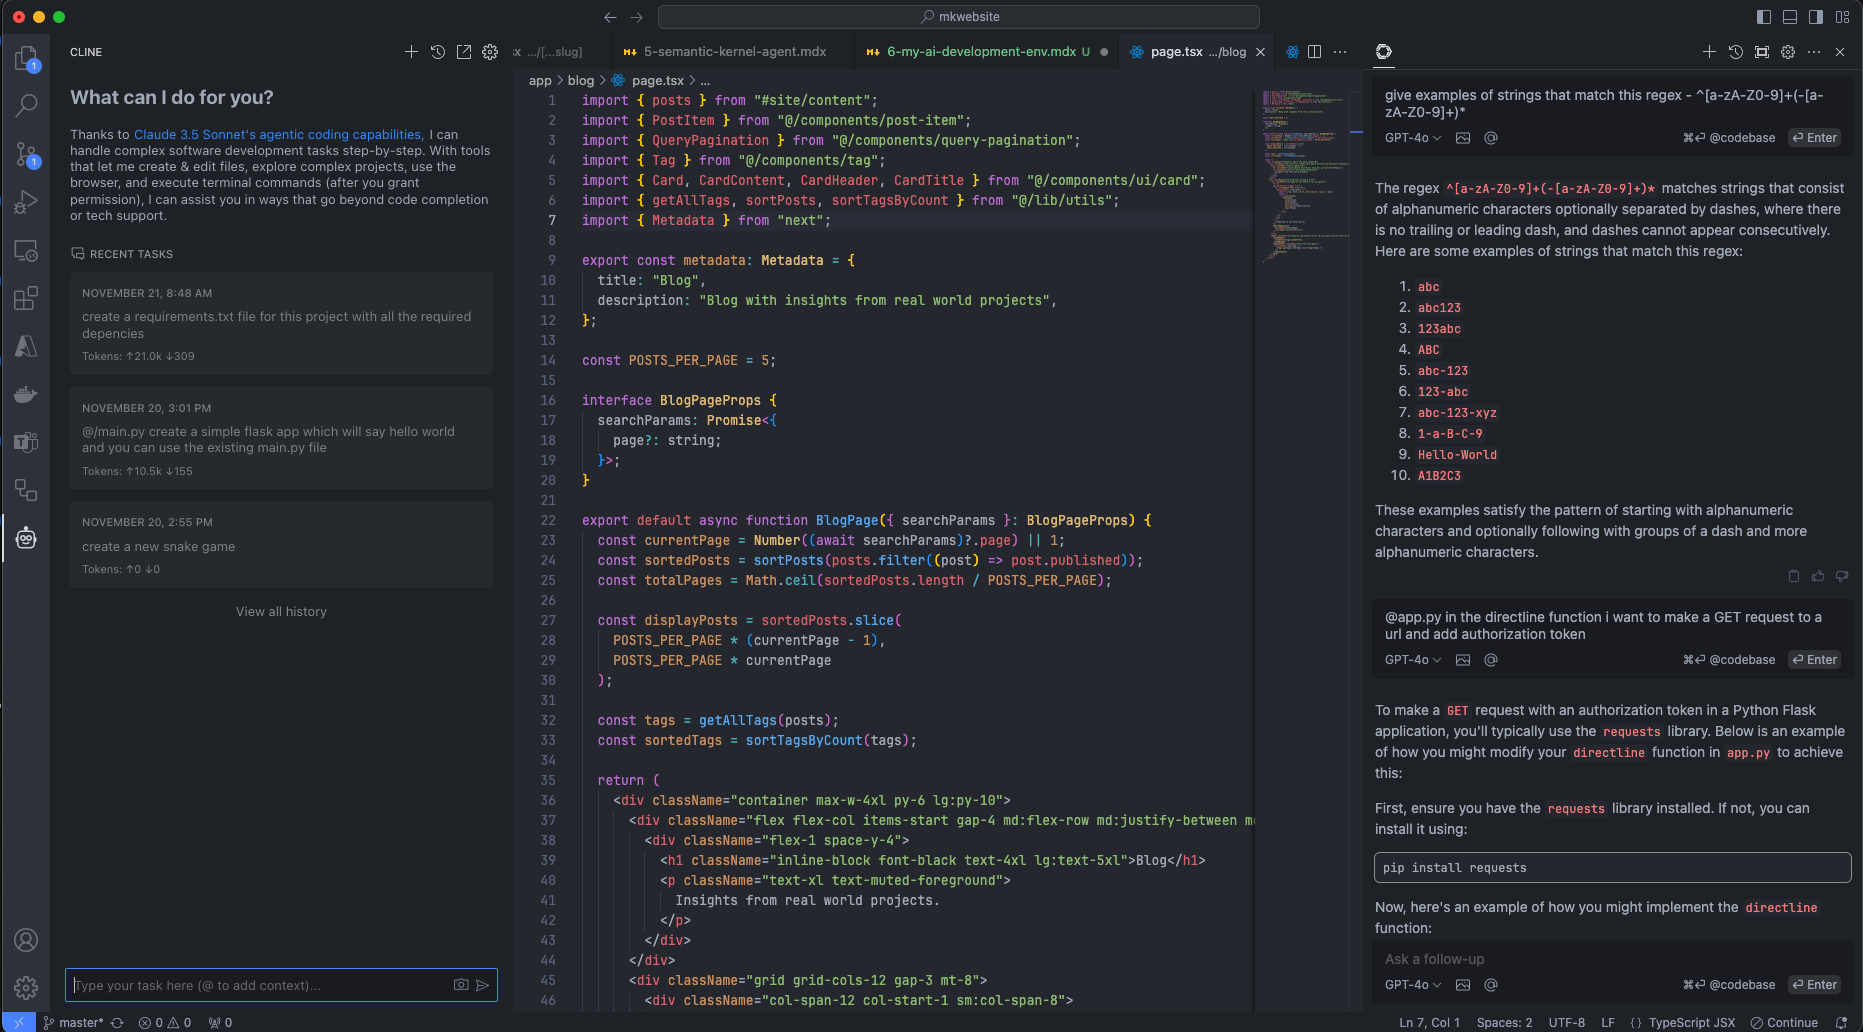1863x1032 pixels.
Task: Open the Search view in the activity bar
Action: pyautogui.click(x=26, y=105)
